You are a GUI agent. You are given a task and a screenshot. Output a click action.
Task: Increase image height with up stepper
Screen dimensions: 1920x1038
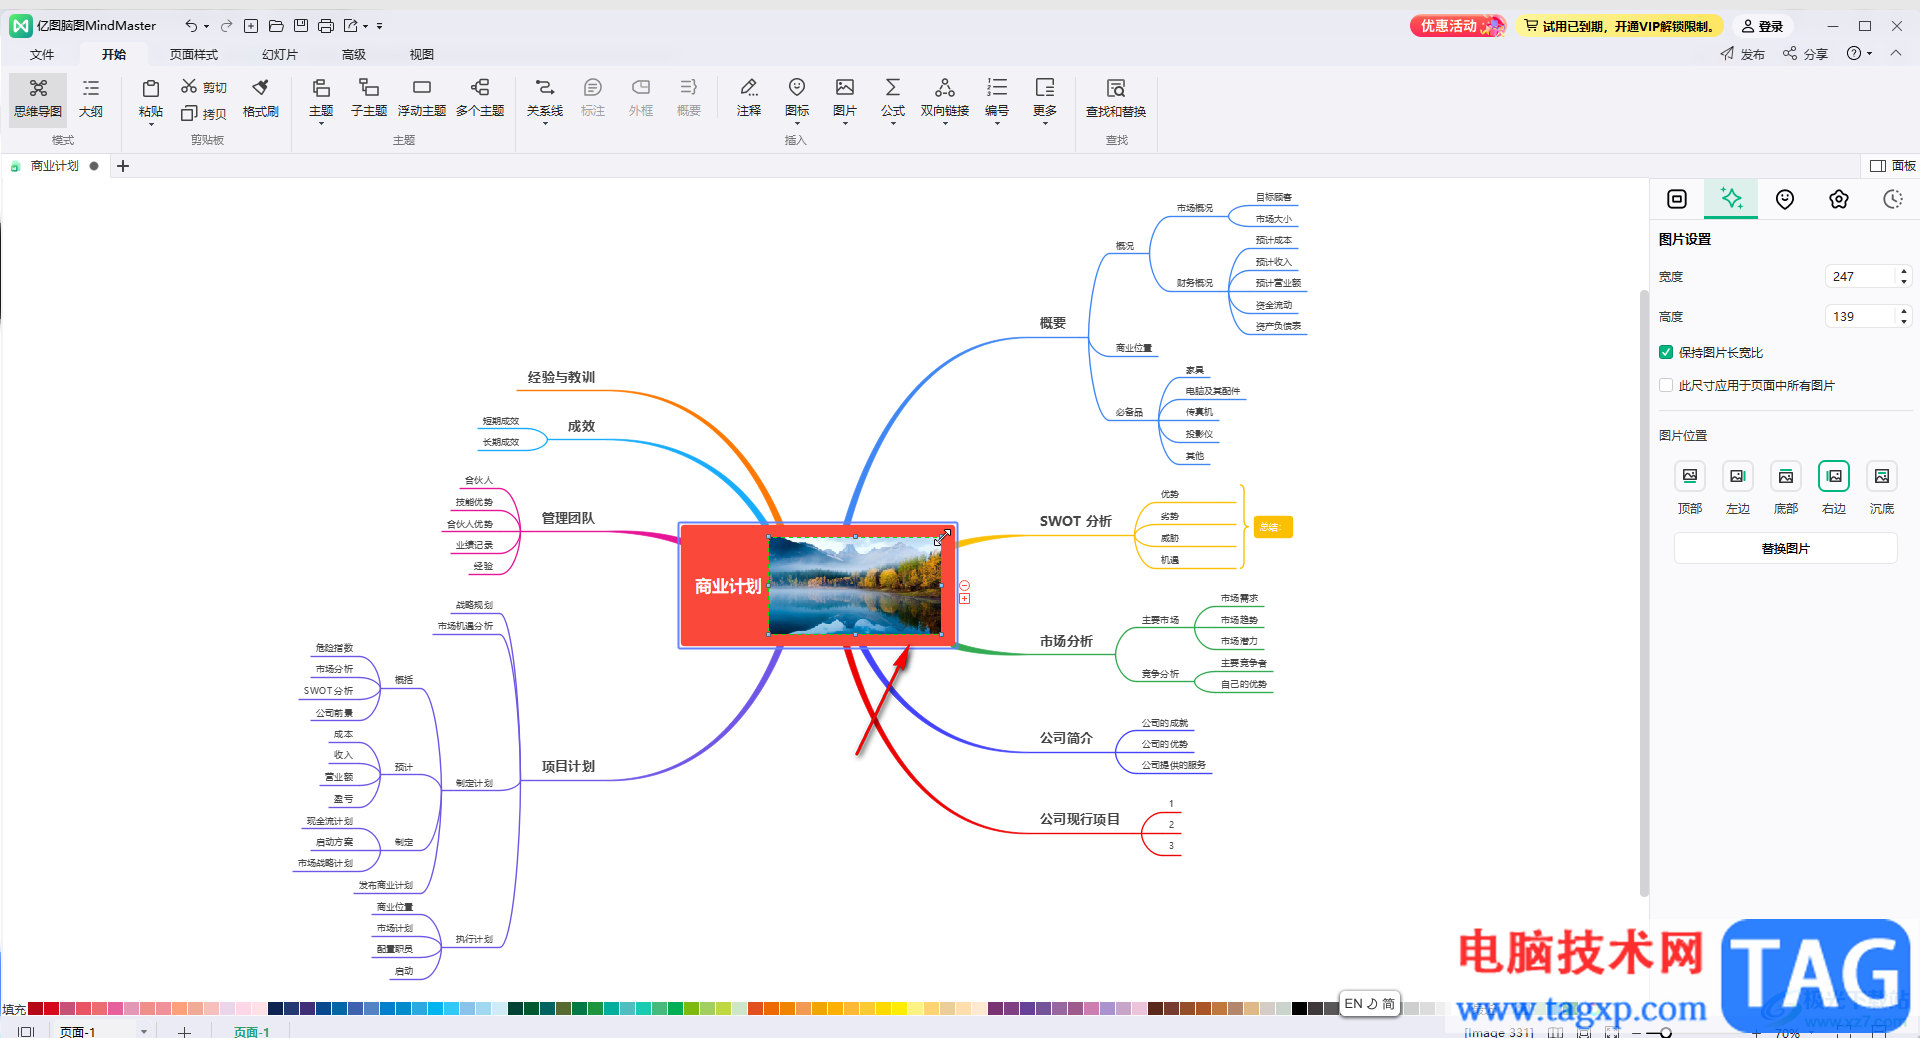1904,311
